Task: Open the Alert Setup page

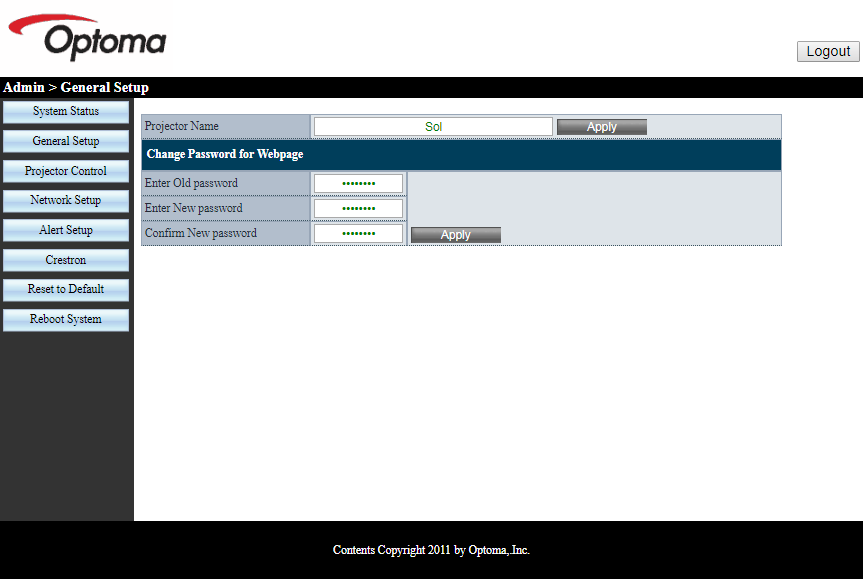Action: click(66, 230)
